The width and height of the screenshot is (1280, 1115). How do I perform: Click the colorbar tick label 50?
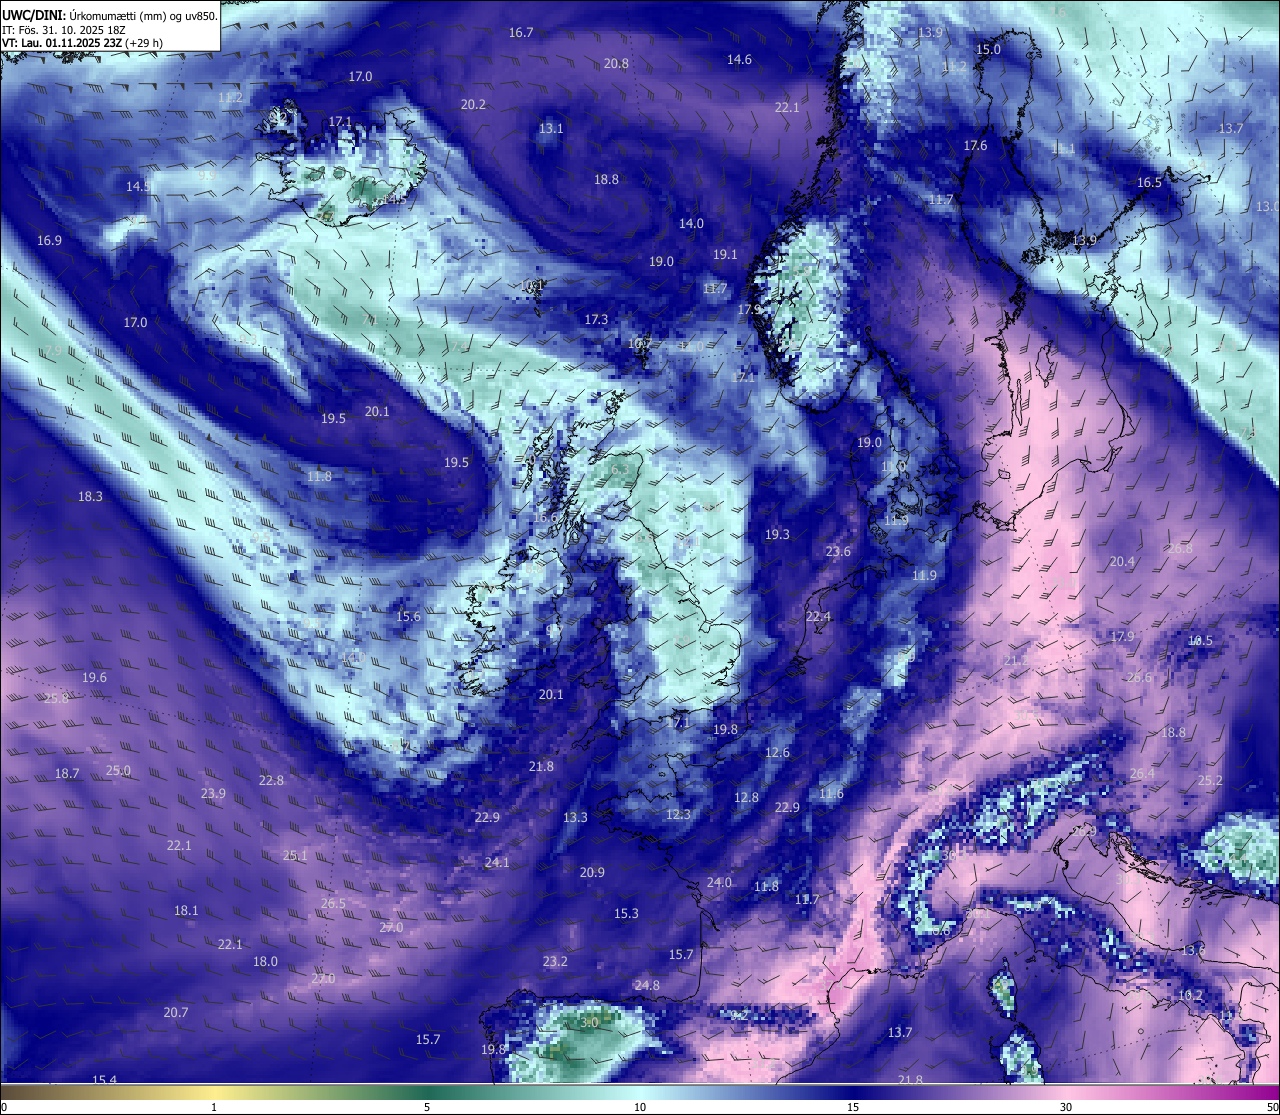coord(1272,1107)
